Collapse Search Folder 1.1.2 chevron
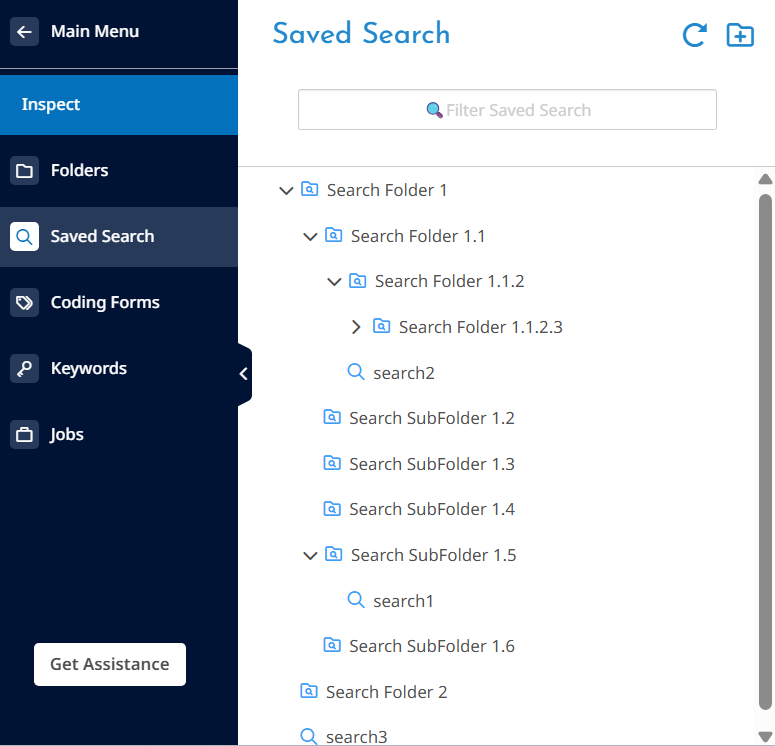Viewport: 775px width, 746px height. point(334,282)
